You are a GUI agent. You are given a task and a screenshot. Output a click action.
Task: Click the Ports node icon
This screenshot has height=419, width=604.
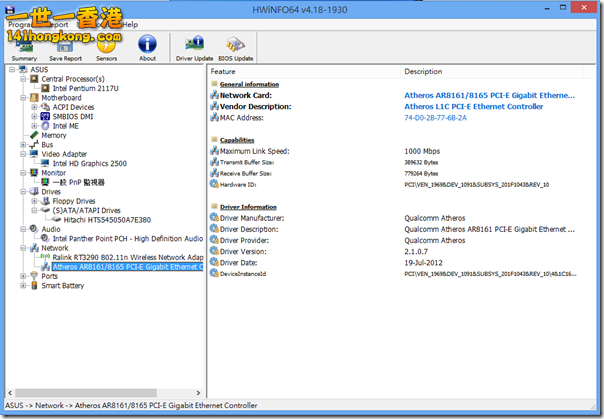point(34,276)
